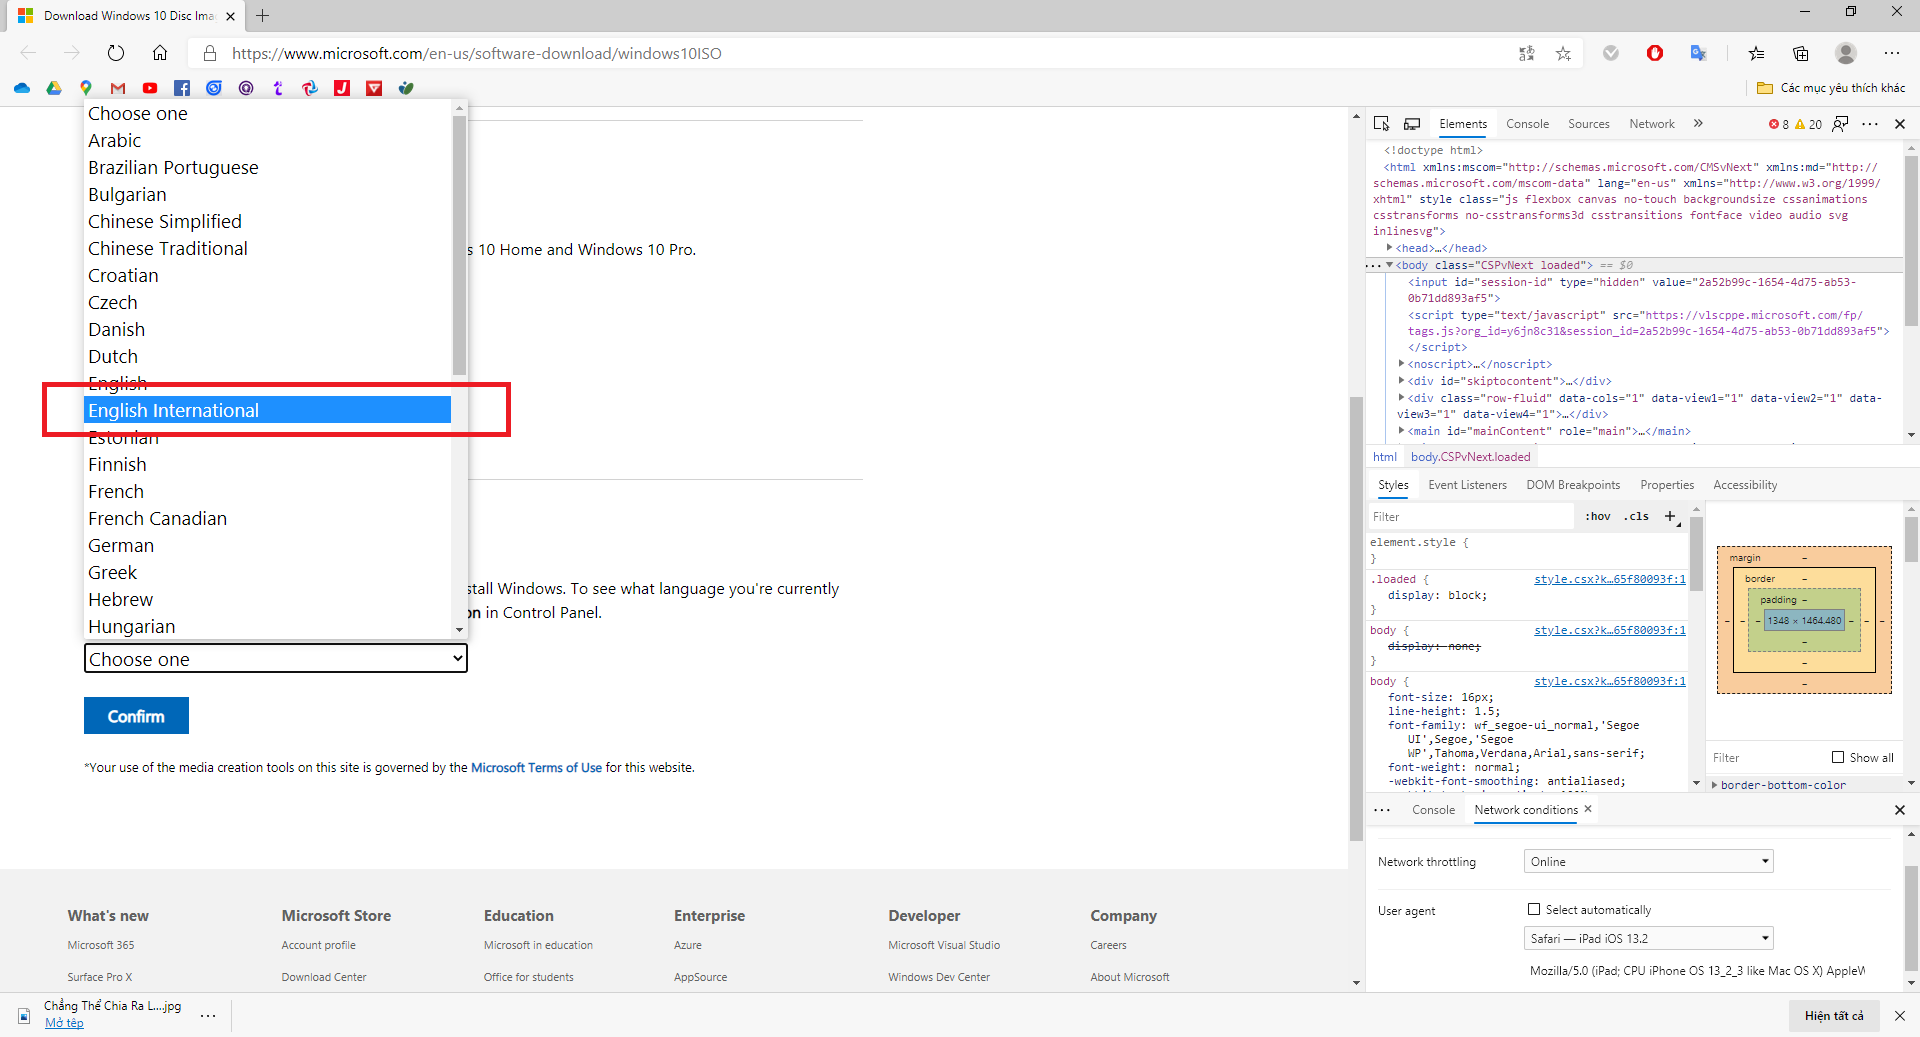Open the Network throttling Online dropdown
The image size is (1920, 1037).
(1649, 861)
